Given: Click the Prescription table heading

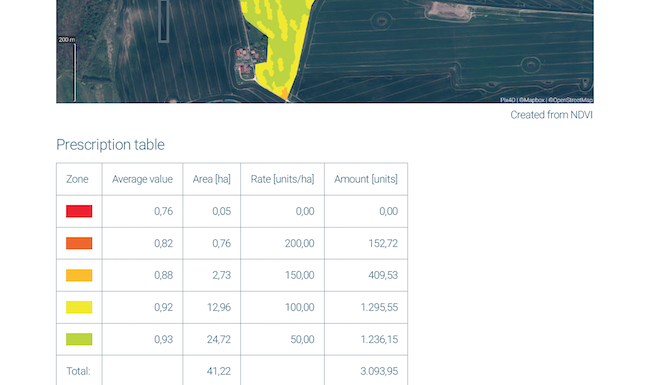Looking at the screenshot, I should click(x=110, y=145).
